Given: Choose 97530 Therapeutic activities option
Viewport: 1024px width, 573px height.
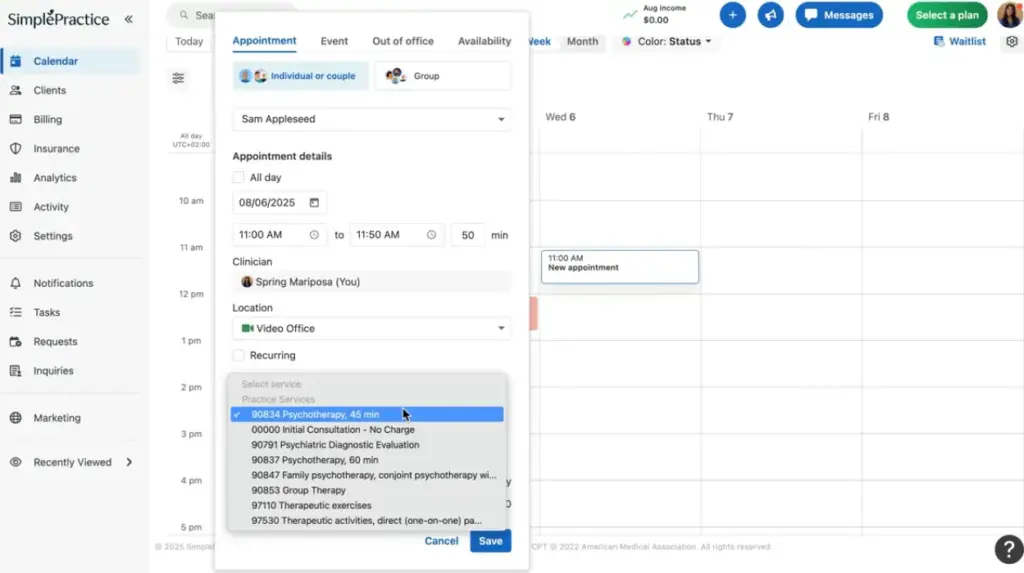Looking at the screenshot, I should [x=367, y=521].
